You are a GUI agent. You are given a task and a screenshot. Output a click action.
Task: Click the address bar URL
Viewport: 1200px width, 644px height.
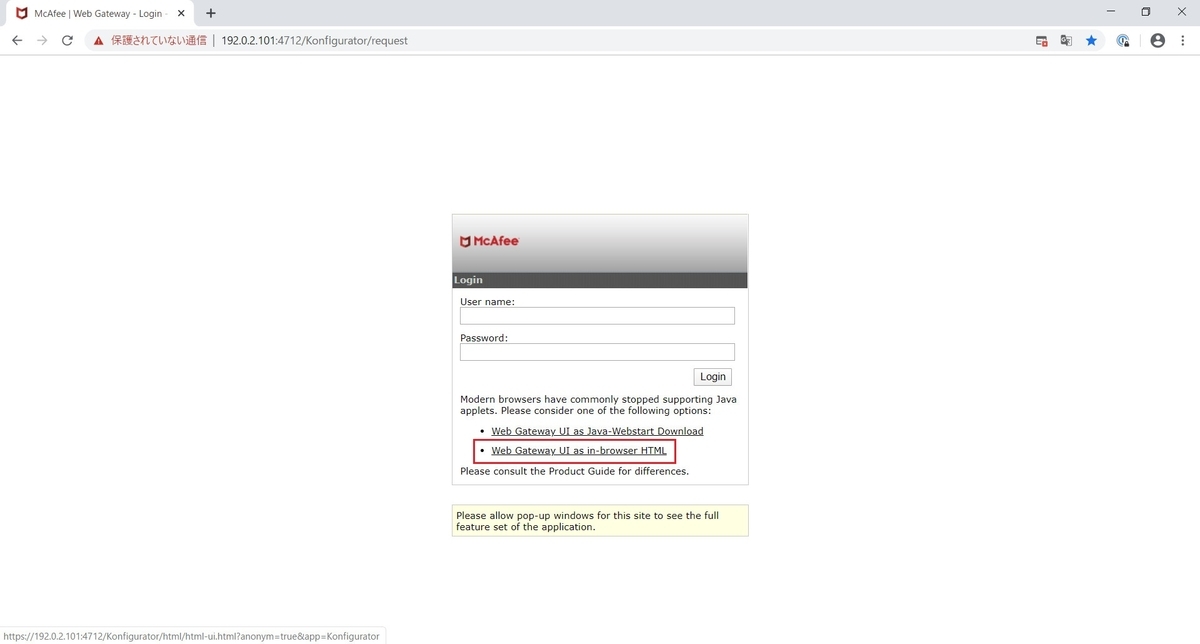[x=315, y=41]
